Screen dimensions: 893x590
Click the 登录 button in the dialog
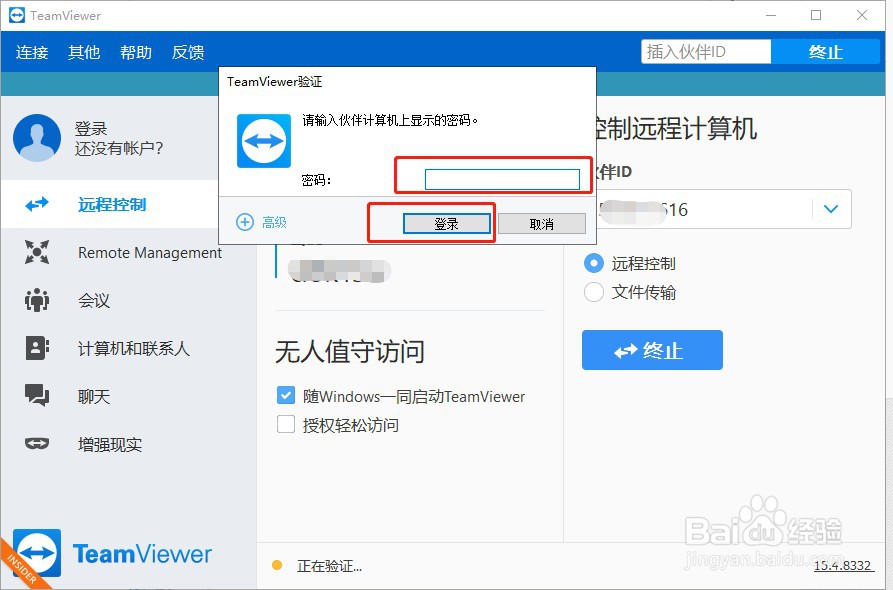point(445,224)
